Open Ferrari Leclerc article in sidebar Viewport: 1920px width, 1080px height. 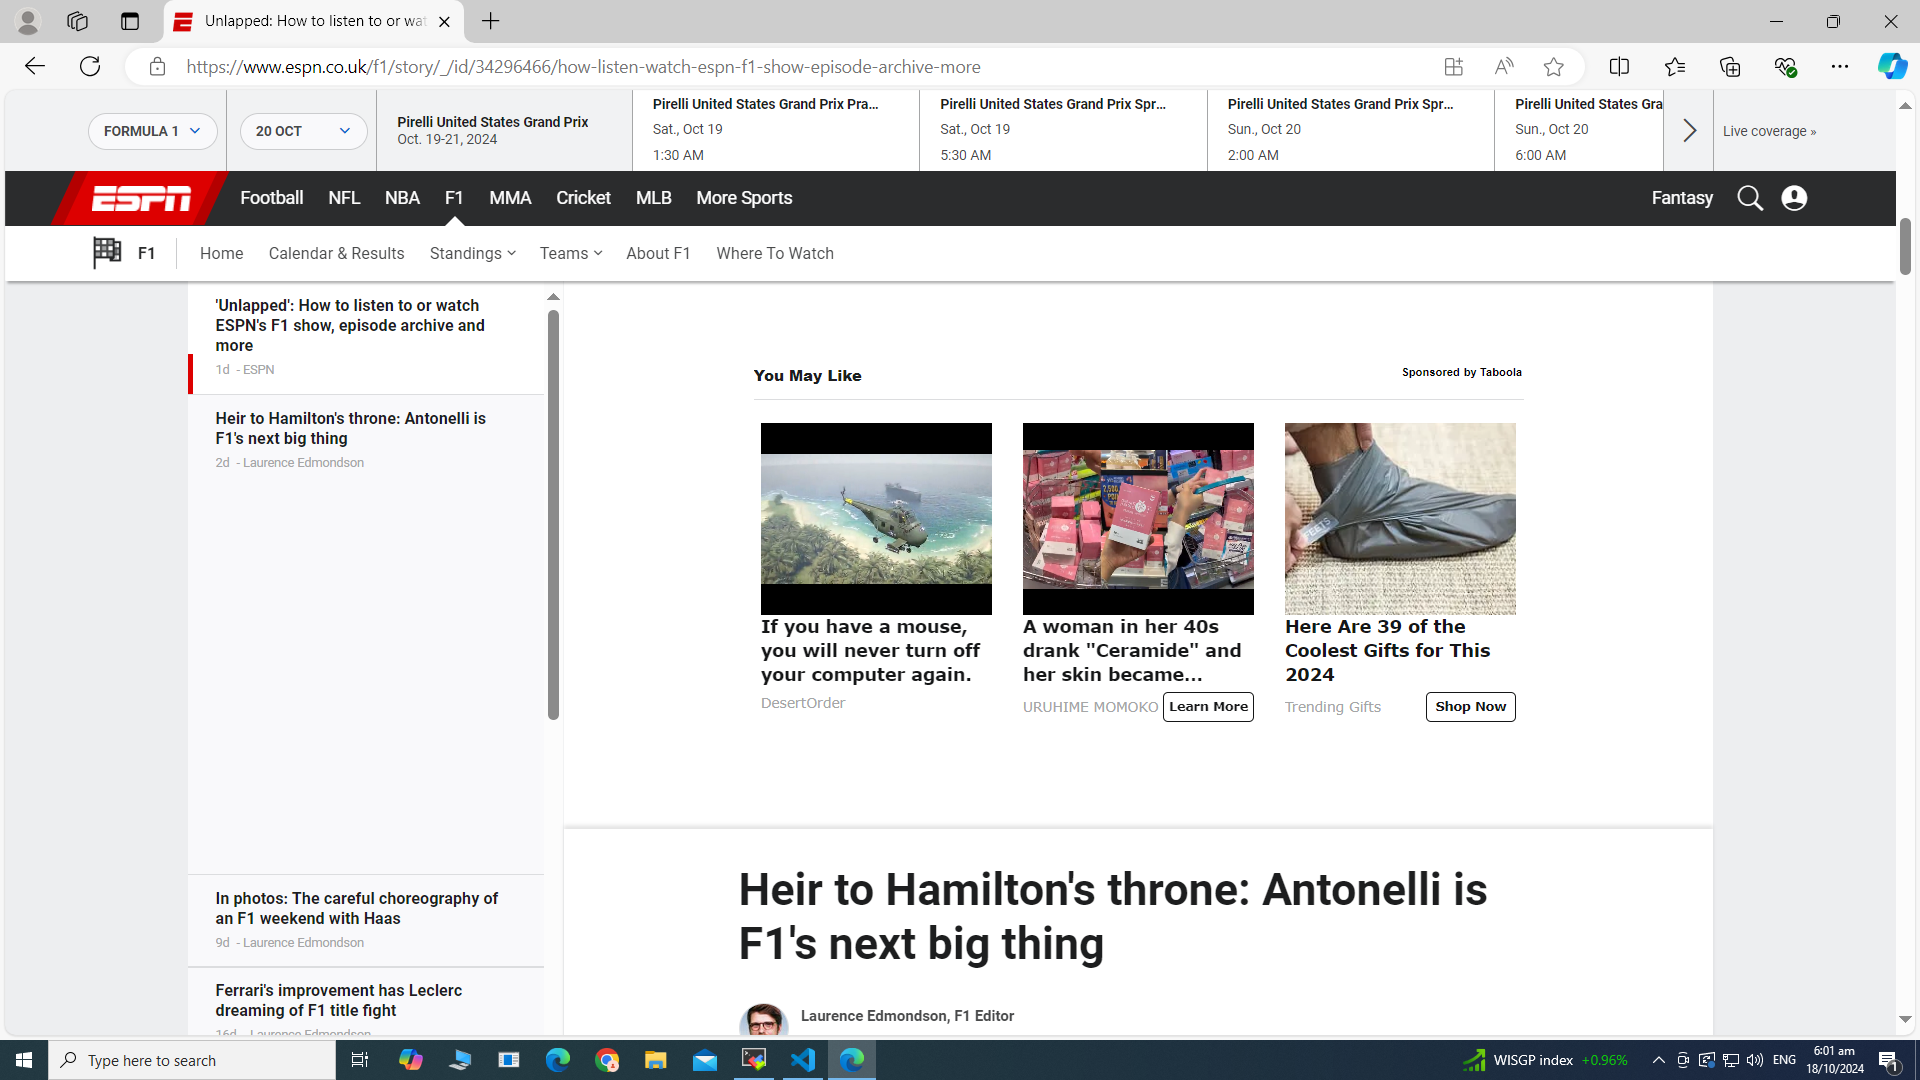[366, 1002]
